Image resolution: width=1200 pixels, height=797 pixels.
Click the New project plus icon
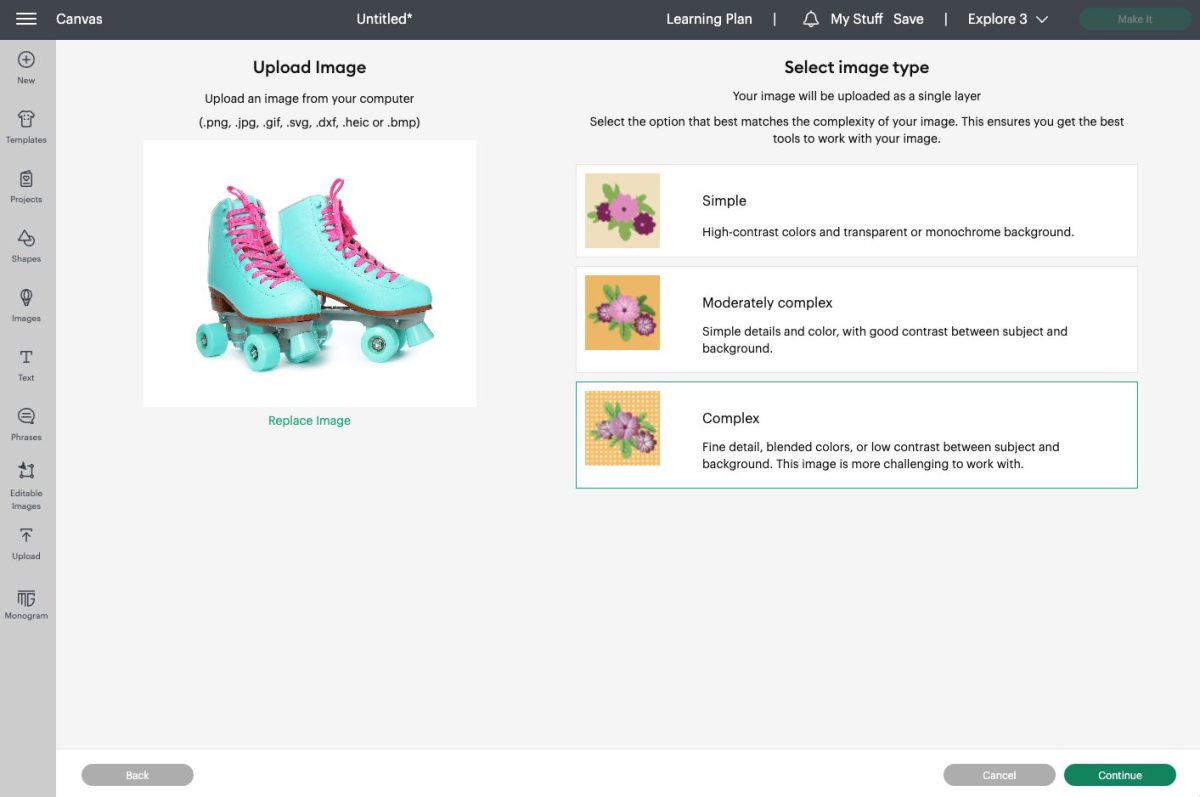[26, 60]
